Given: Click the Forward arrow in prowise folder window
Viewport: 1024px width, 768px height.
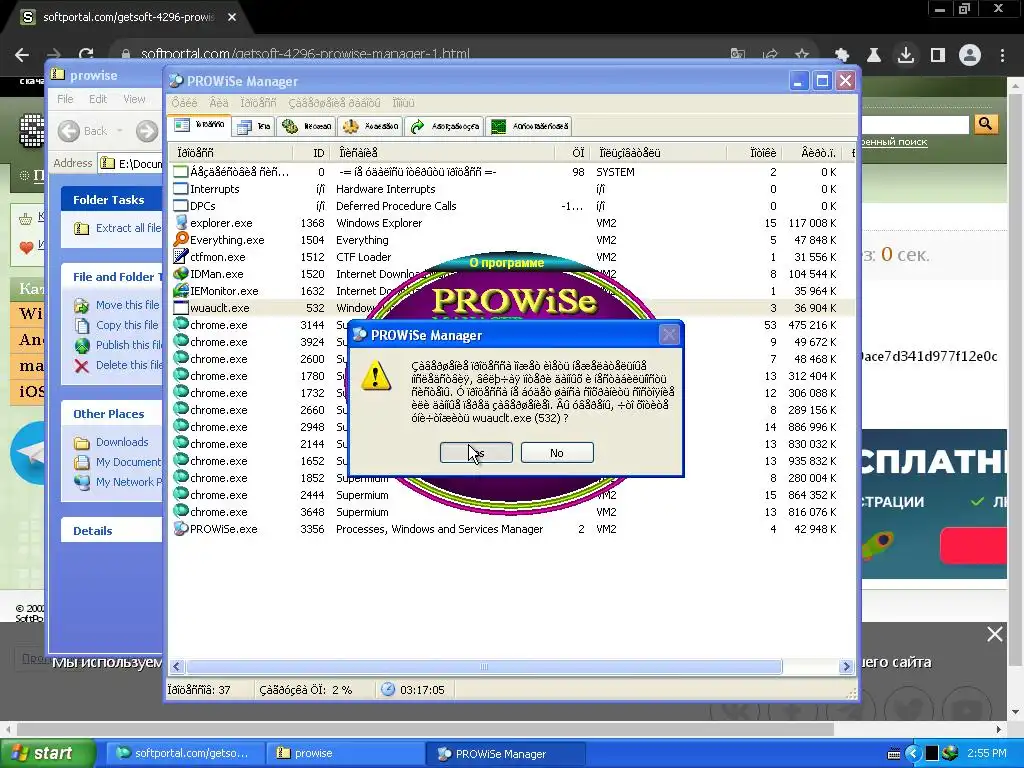Looking at the screenshot, I should (x=148, y=131).
